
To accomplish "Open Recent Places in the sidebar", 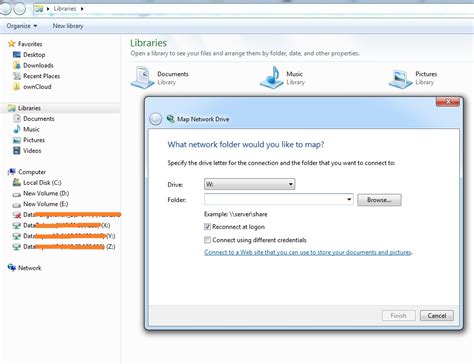I will click(x=41, y=76).
